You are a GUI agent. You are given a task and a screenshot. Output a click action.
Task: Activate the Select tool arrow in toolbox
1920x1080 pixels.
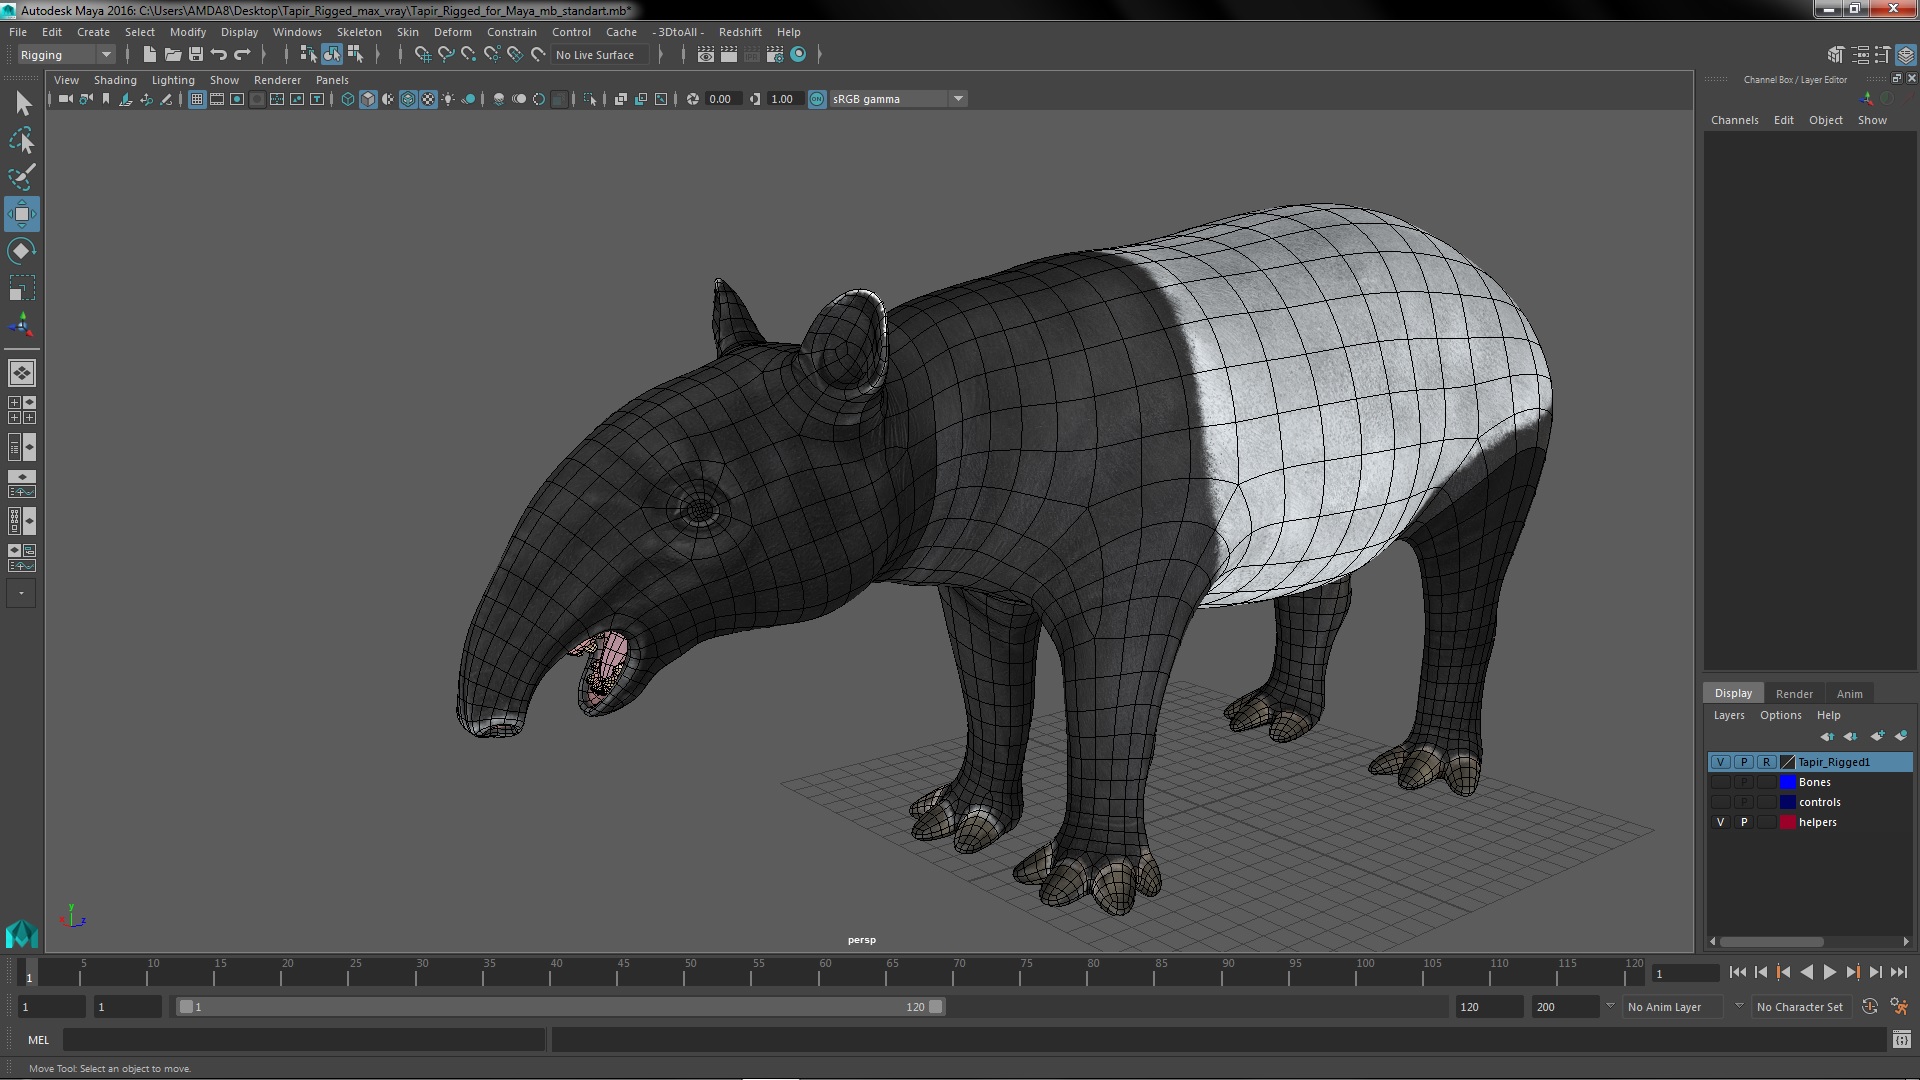click(x=22, y=103)
